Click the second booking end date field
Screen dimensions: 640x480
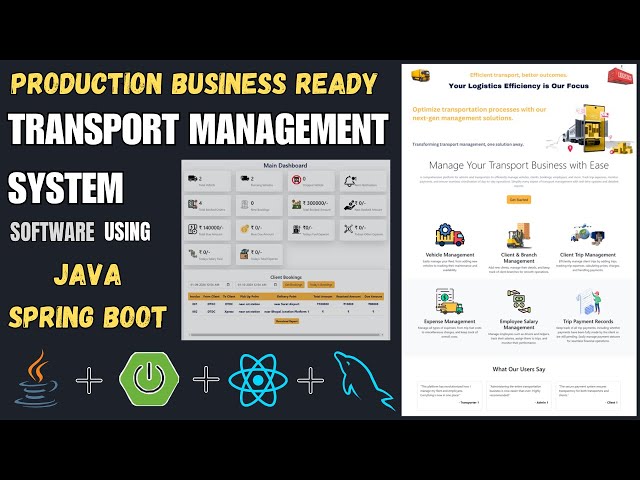pyautogui.click(x=257, y=284)
